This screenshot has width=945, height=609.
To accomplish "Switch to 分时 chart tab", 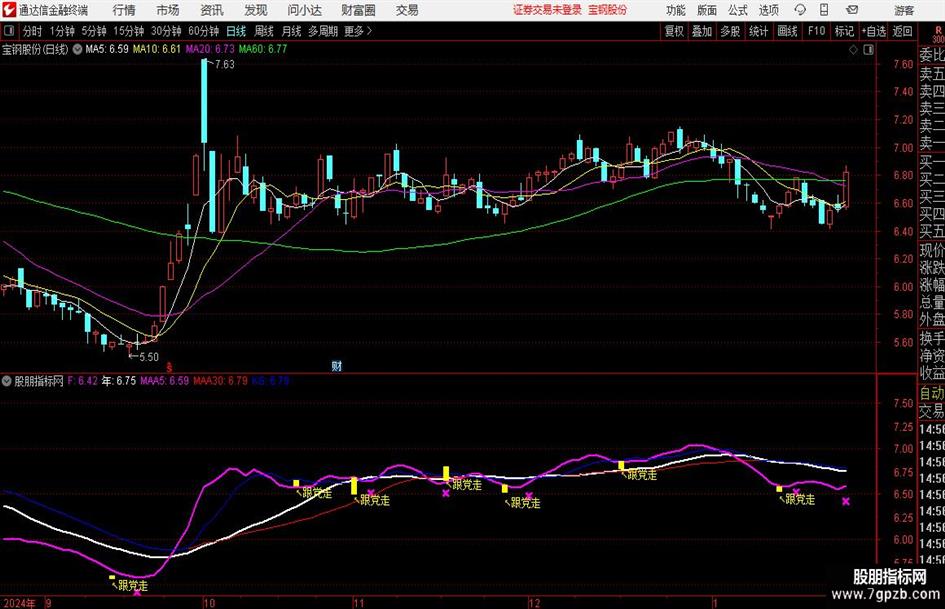I will pos(32,31).
